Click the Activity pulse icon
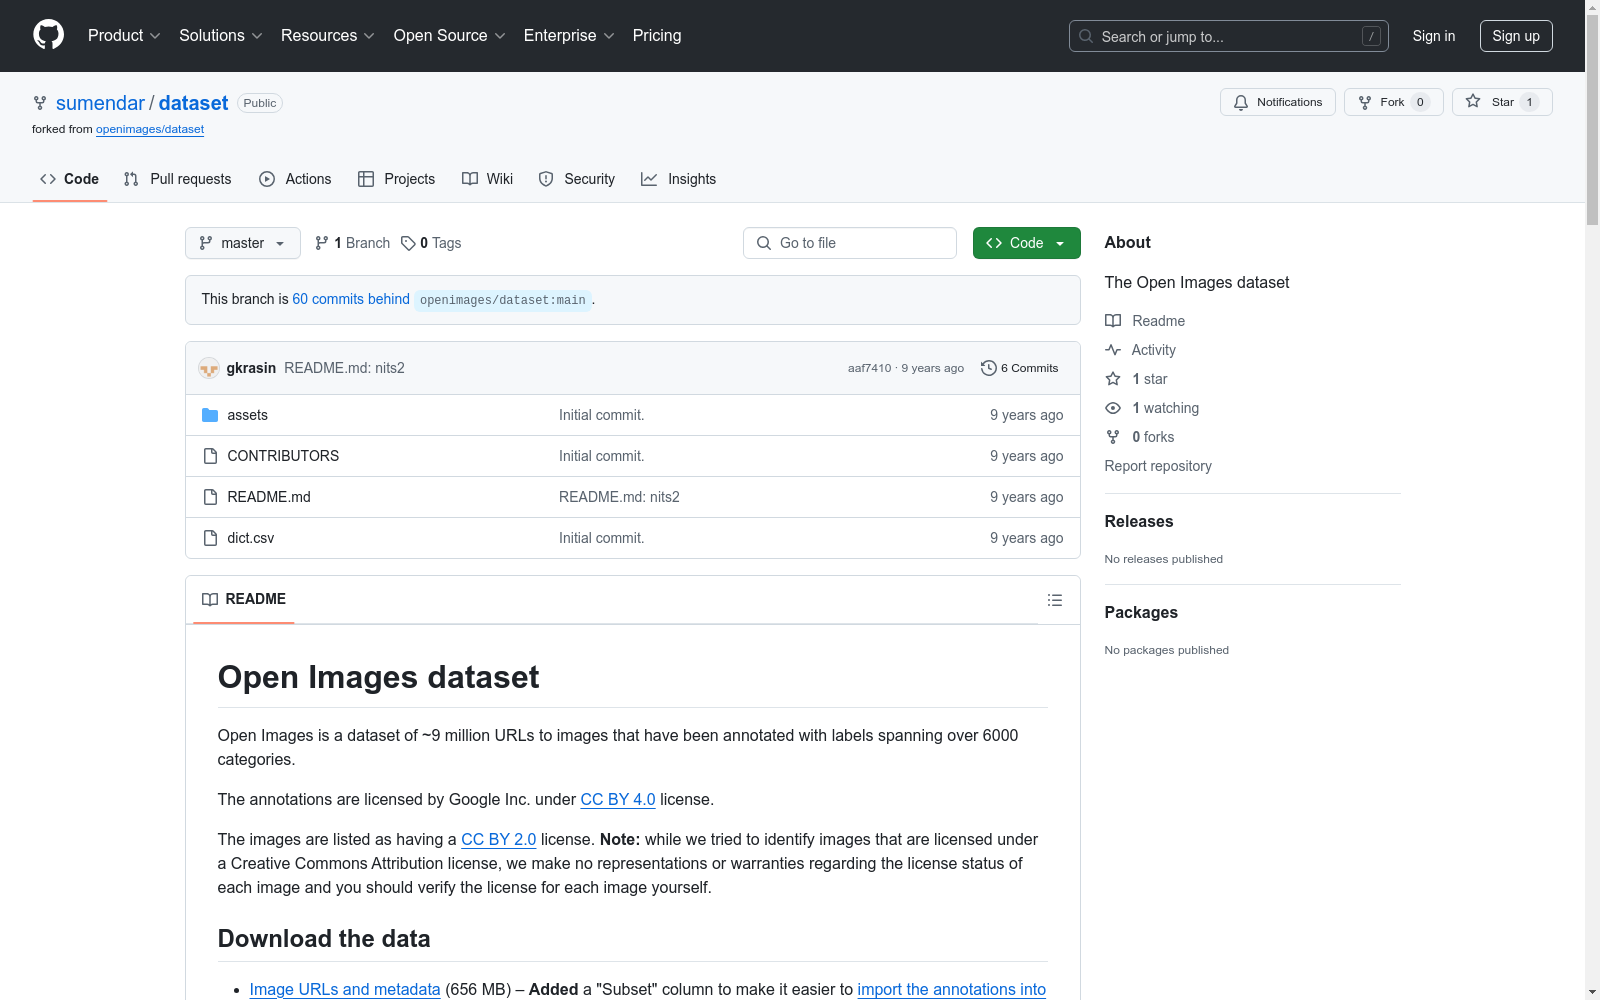The height and width of the screenshot is (1000, 1600). [x=1113, y=350]
